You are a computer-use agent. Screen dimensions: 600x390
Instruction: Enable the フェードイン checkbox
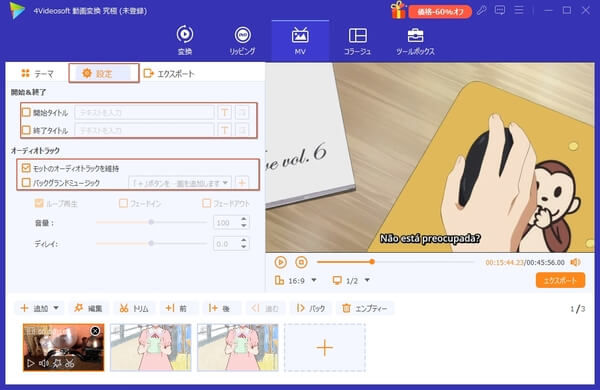tap(123, 203)
